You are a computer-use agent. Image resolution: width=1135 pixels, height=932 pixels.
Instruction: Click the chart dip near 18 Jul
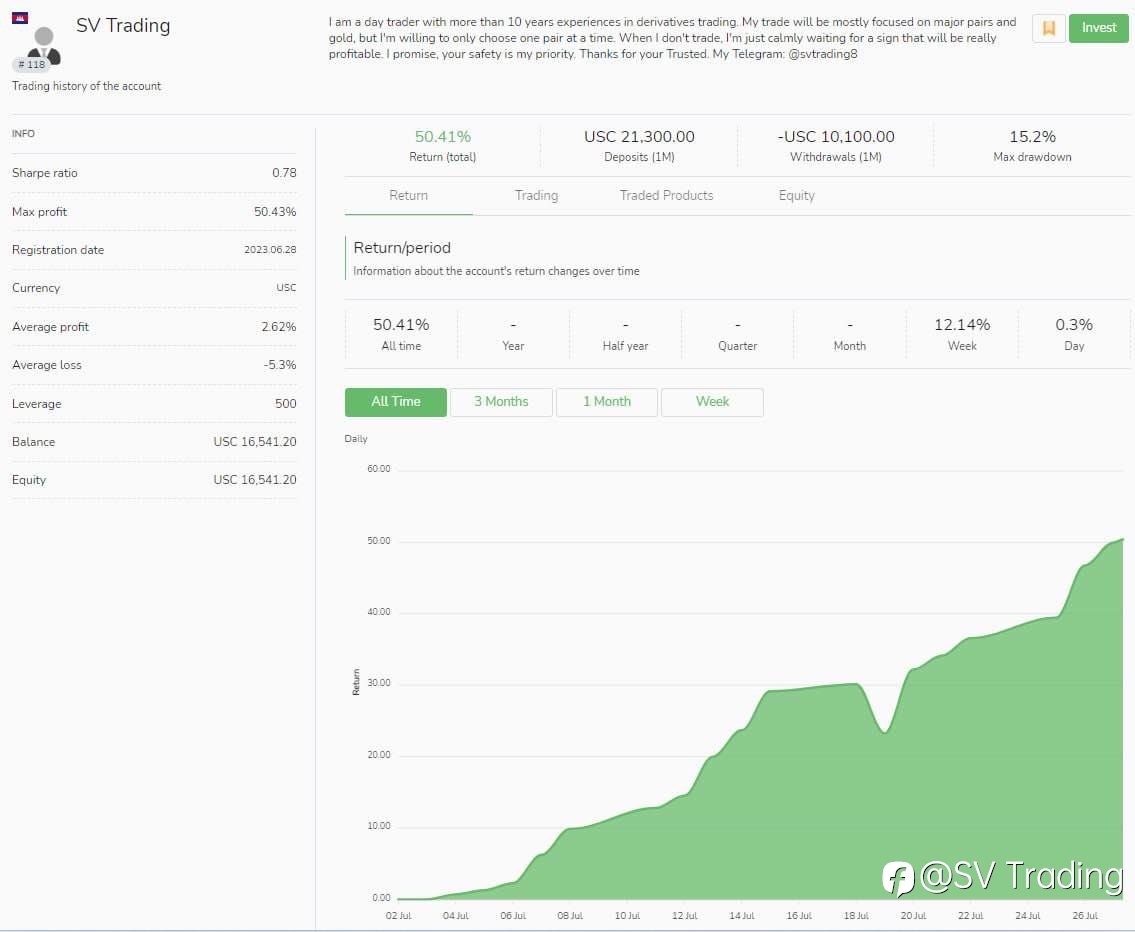click(x=885, y=731)
